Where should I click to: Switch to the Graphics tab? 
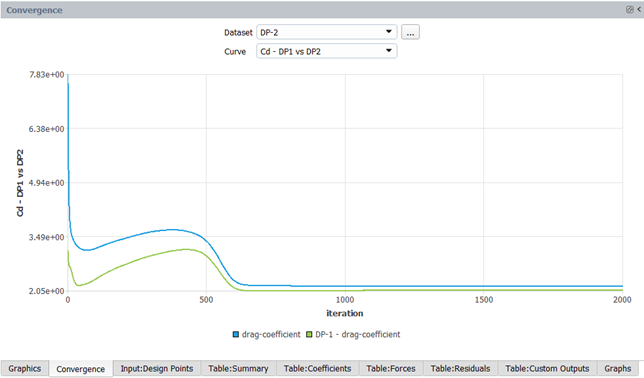pyautogui.click(x=25, y=369)
